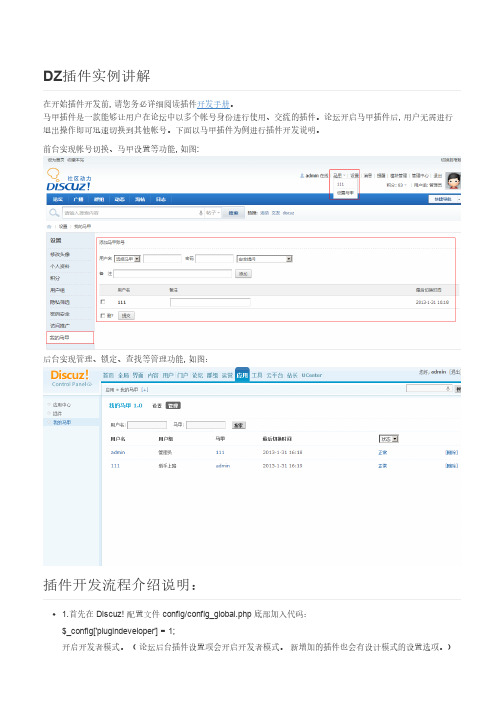Open the development manual hyperlink
The width and height of the screenshot is (504, 713).
pos(213,104)
